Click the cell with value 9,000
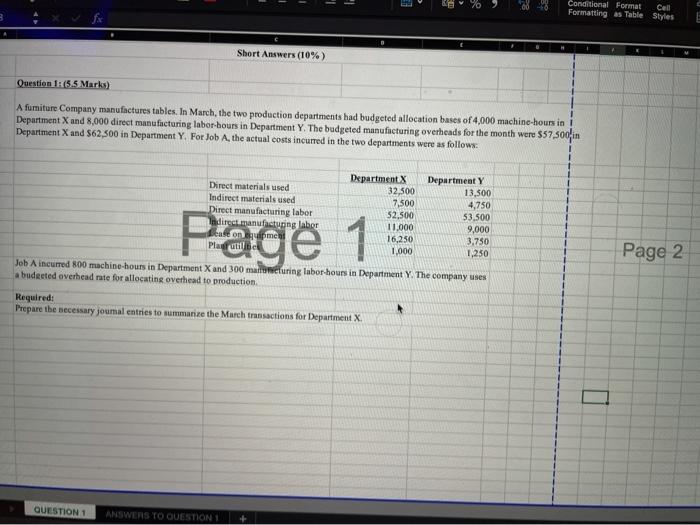This screenshot has height=525, width=700. pos(478,229)
